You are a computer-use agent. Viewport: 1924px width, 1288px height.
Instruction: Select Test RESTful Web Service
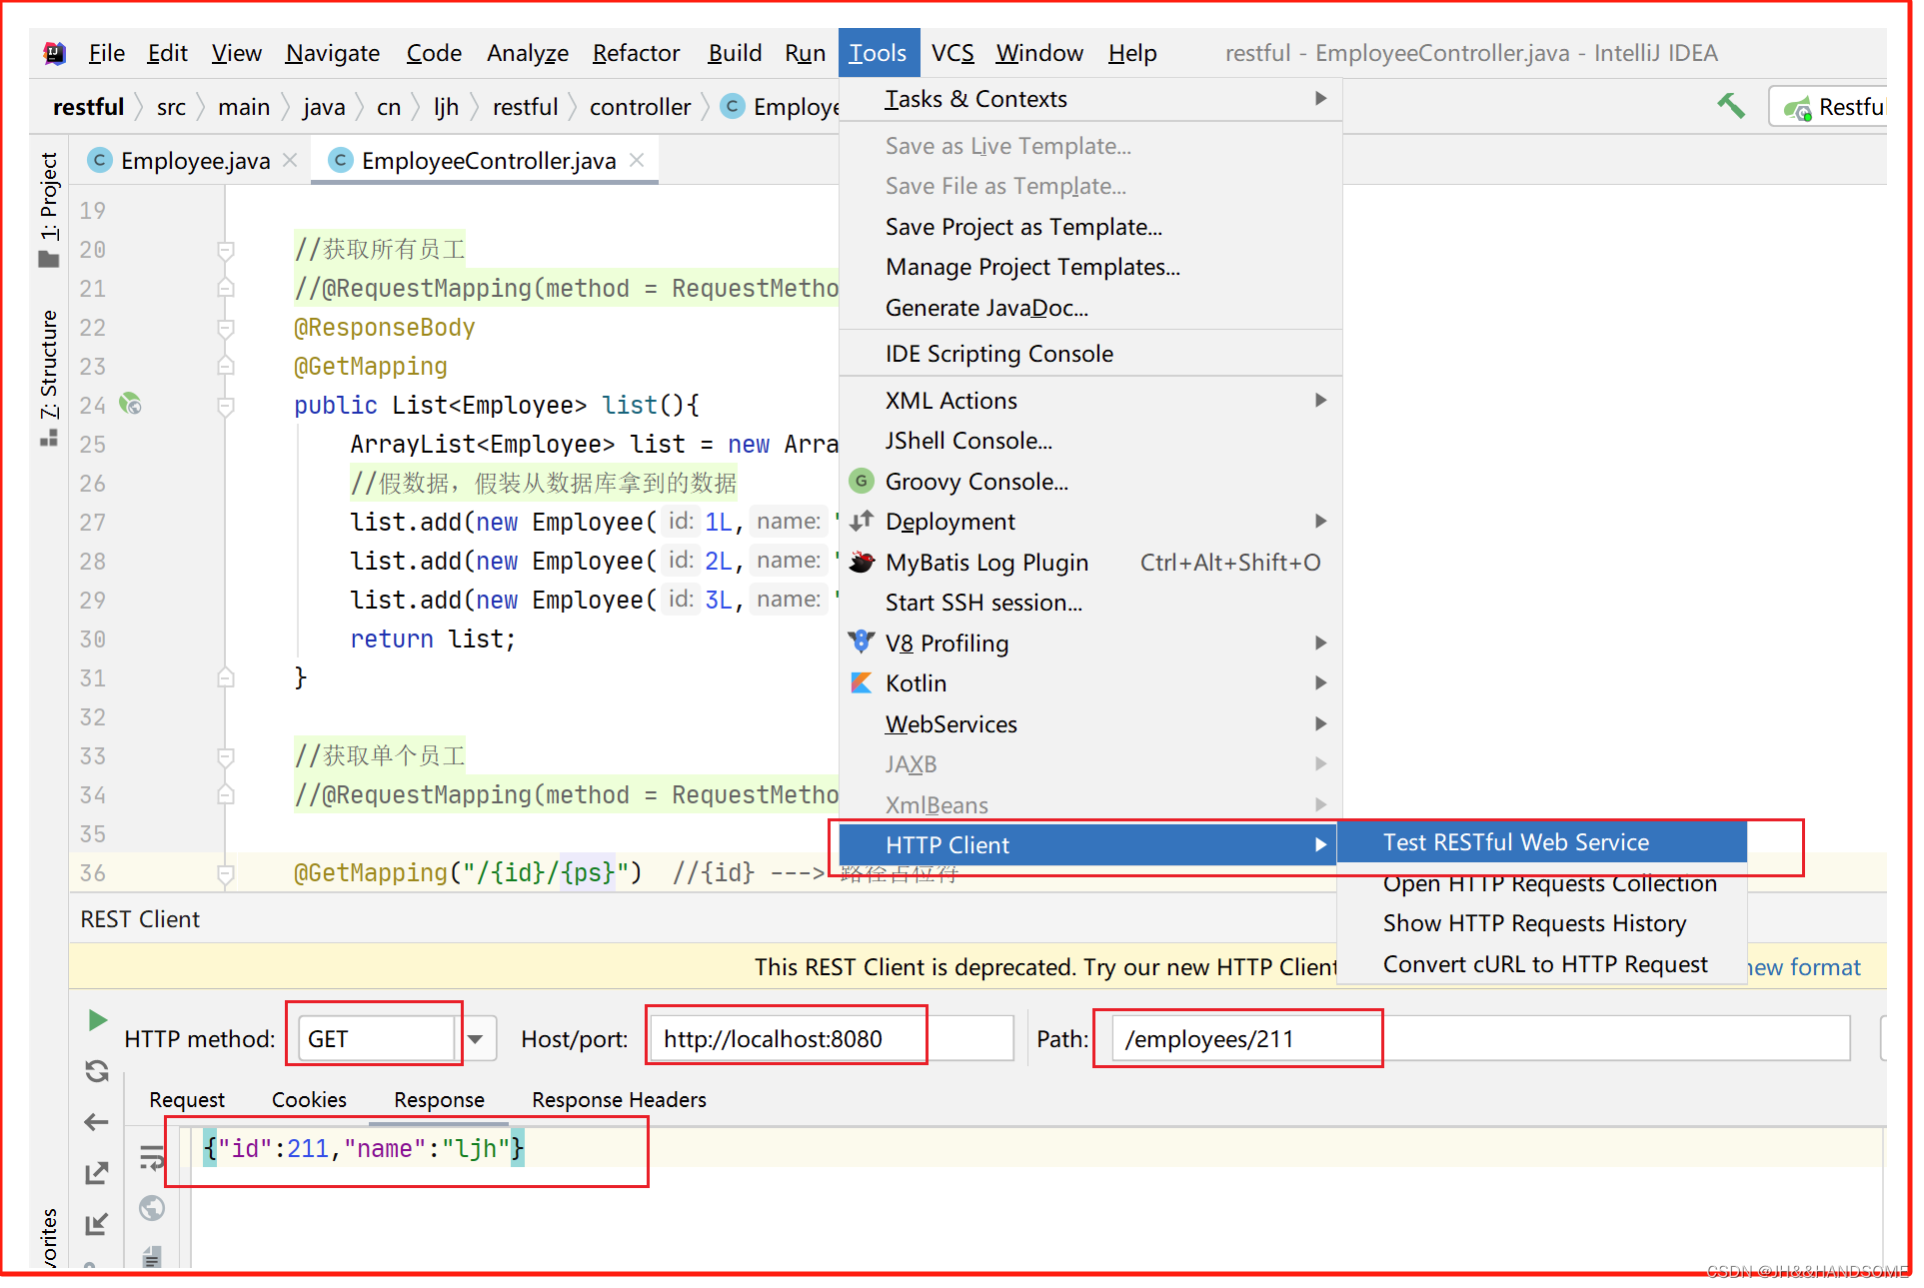point(1541,842)
